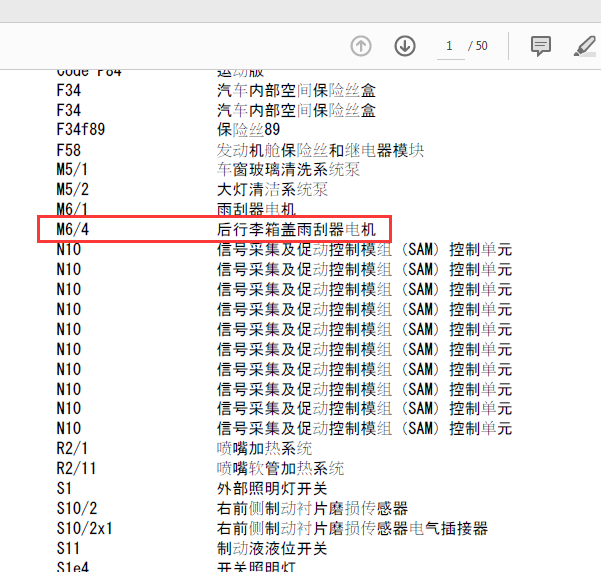
Task: Select the text '喷嘴软管加热系统'
Action: click(x=281, y=468)
